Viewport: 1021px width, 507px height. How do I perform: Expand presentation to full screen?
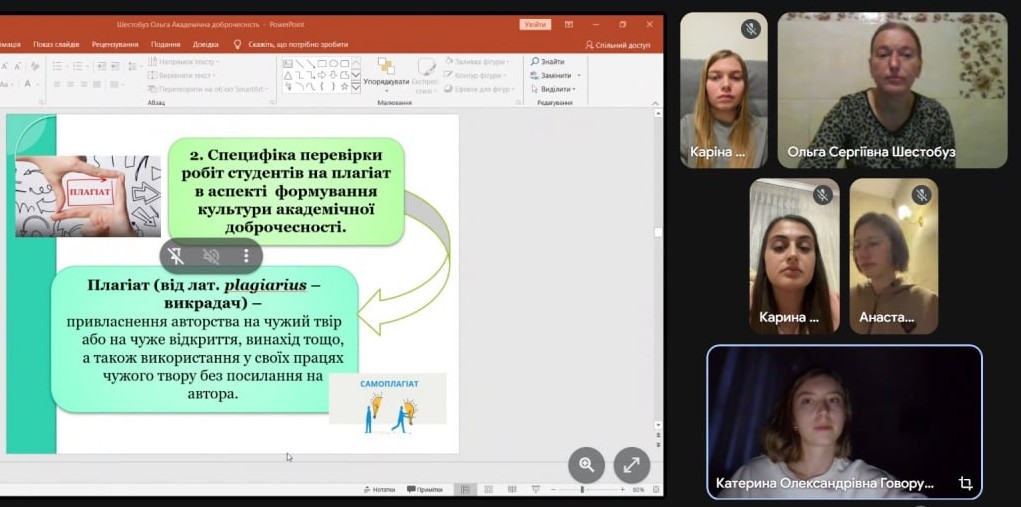tap(631, 464)
